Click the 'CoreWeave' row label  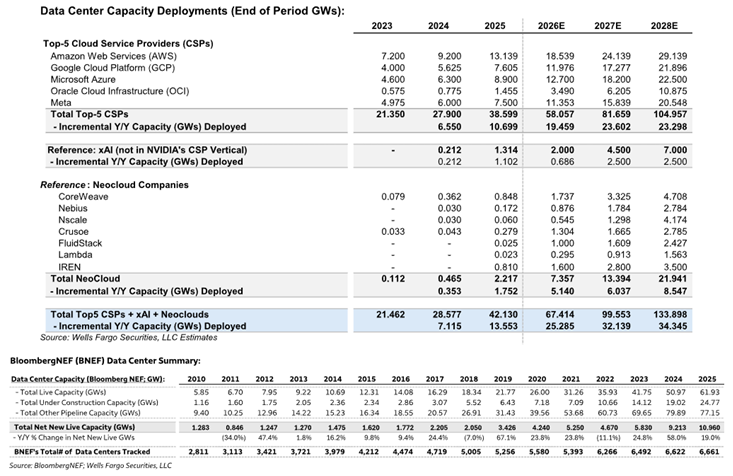point(83,197)
